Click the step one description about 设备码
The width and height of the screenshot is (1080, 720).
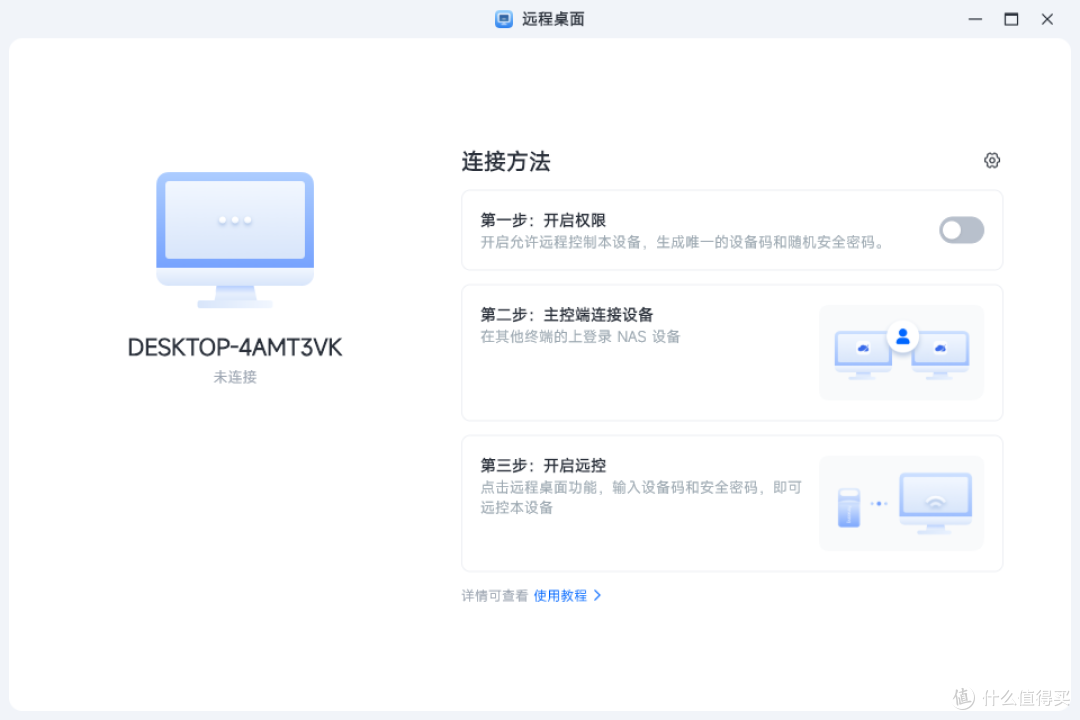pos(682,242)
